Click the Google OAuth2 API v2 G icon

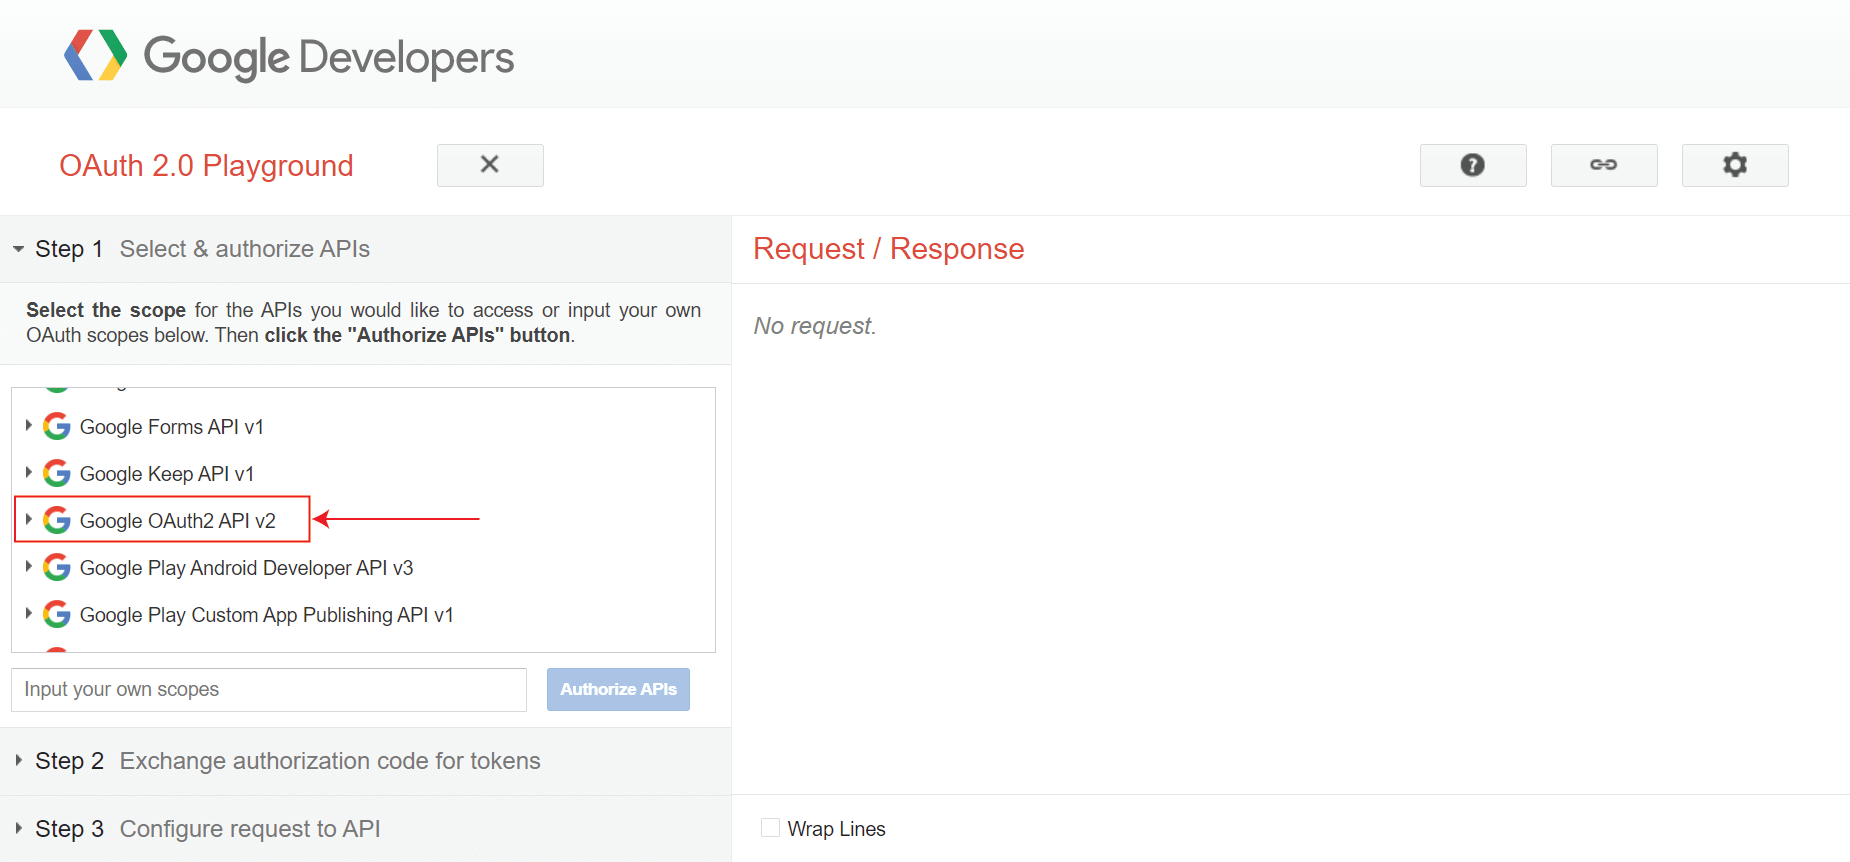[x=57, y=521]
